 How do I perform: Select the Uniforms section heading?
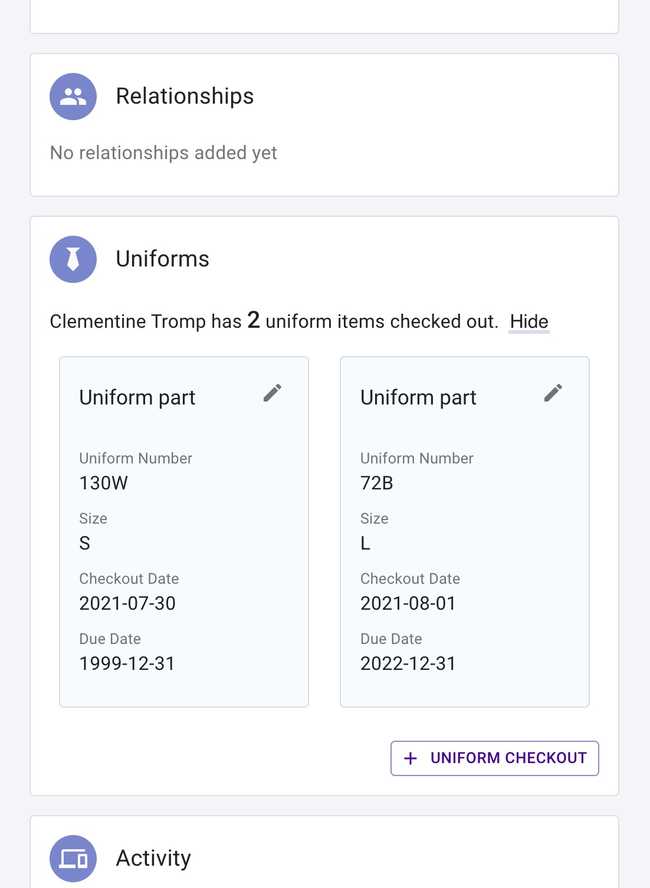pos(163,259)
